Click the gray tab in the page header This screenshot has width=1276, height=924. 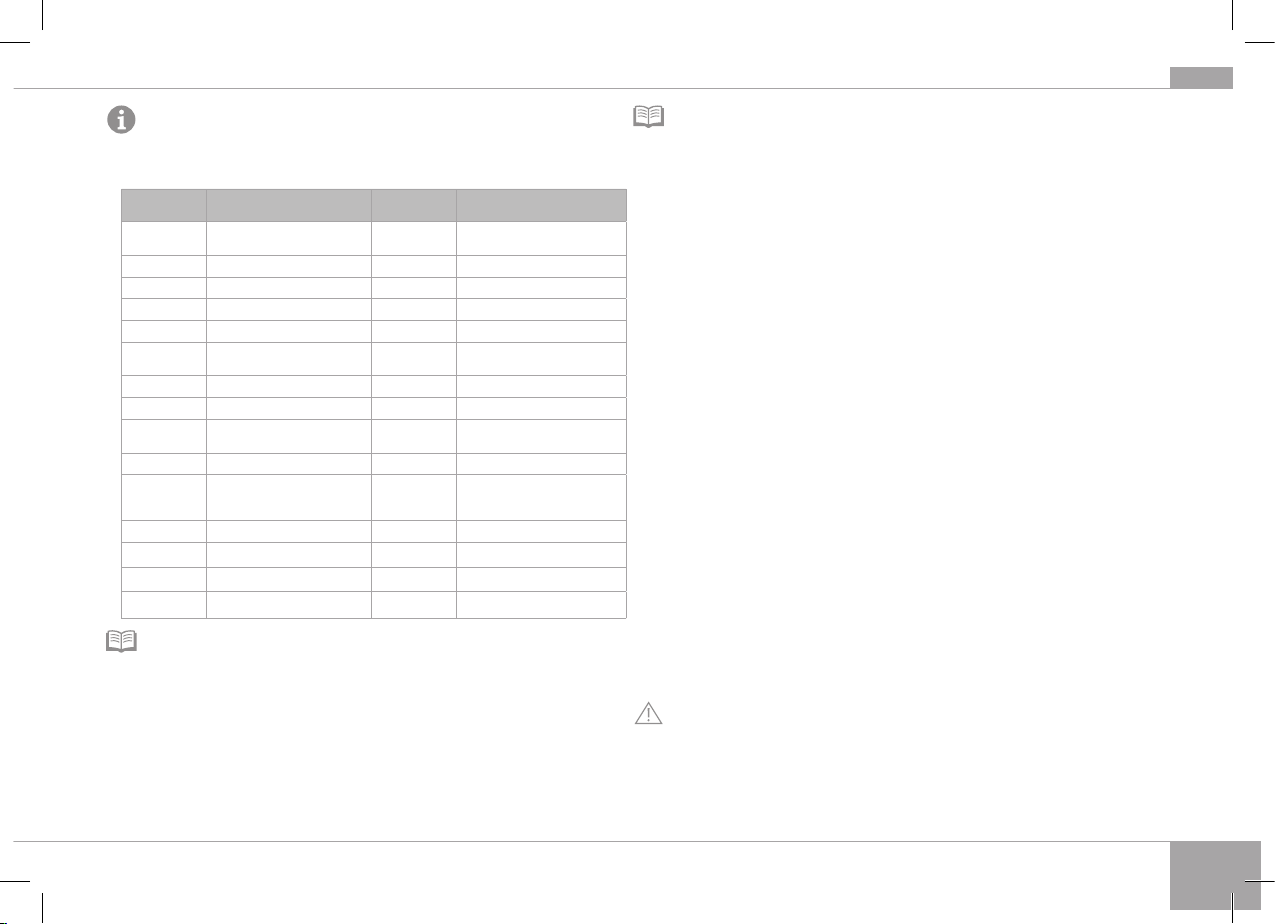[1202, 78]
